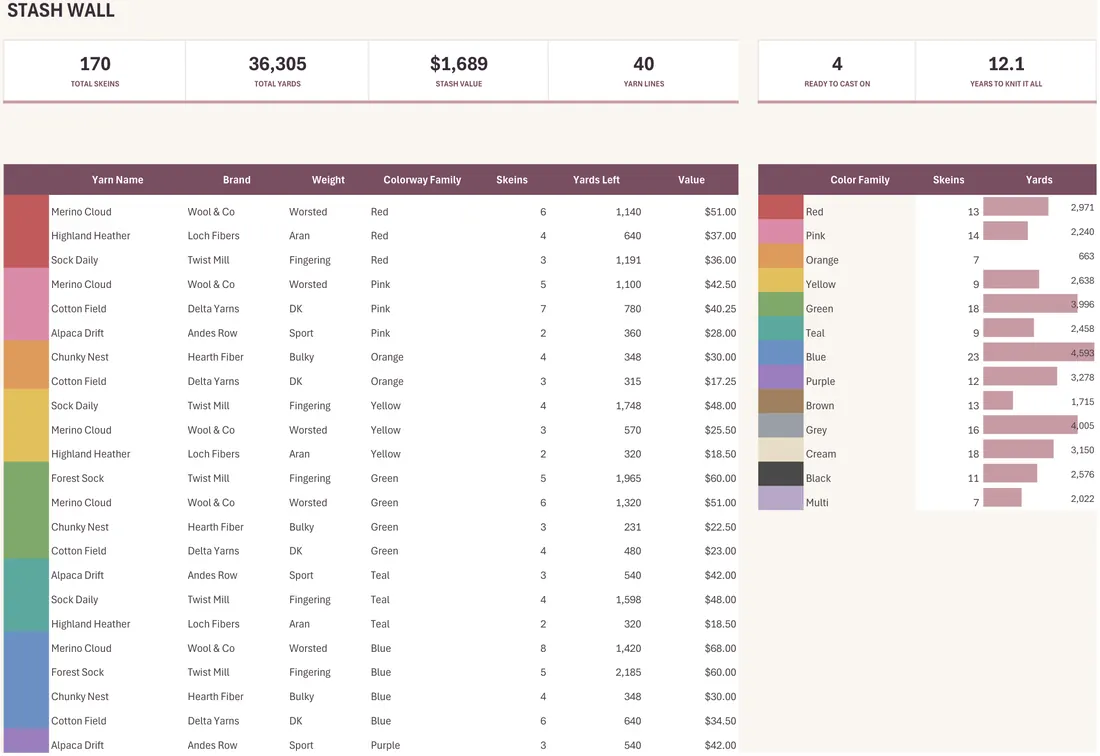
Task: Select the 2,185 yards left cell
Action: pos(628,672)
